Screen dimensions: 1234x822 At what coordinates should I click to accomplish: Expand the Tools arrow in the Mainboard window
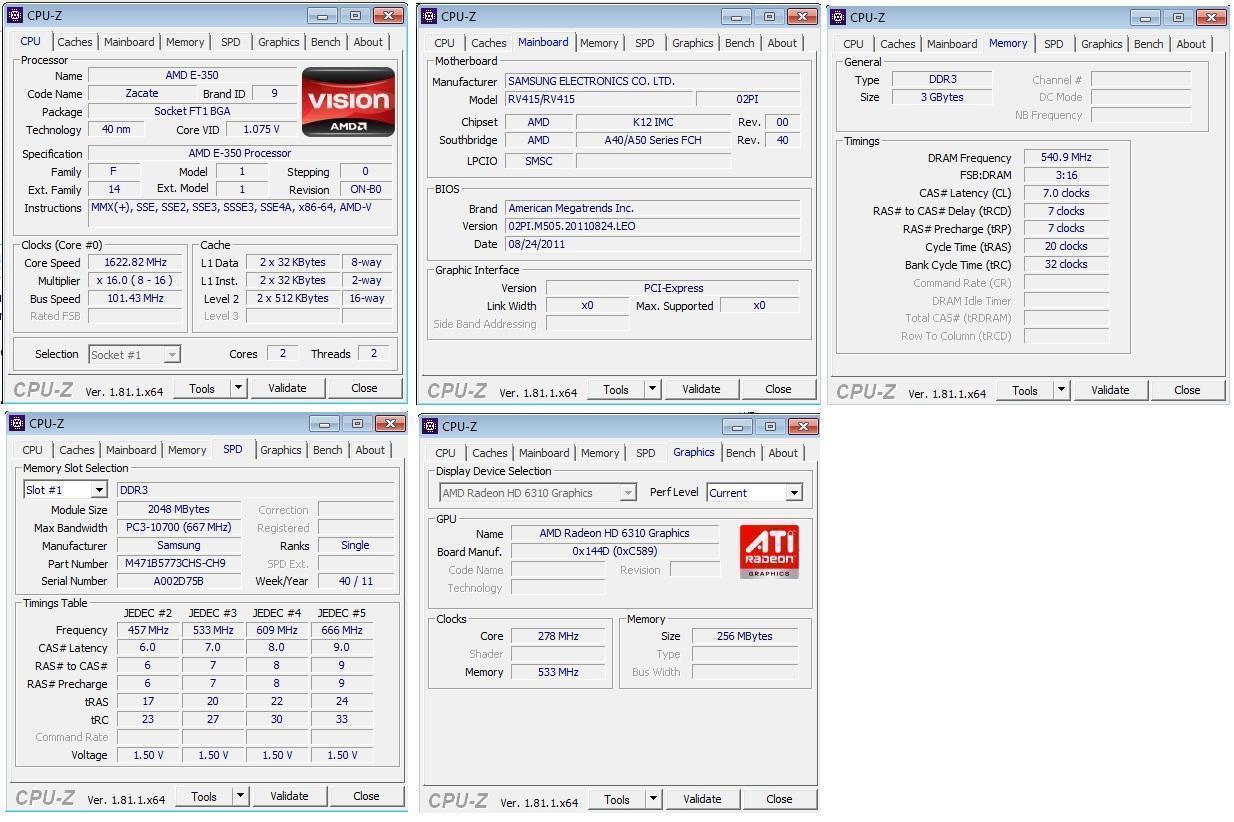click(652, 389)
